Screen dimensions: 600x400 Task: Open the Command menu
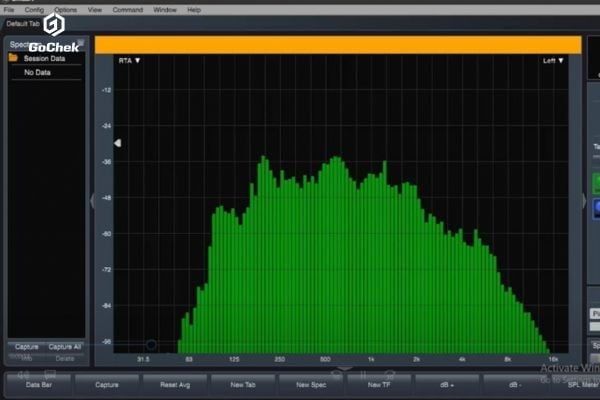pos(128,10)
